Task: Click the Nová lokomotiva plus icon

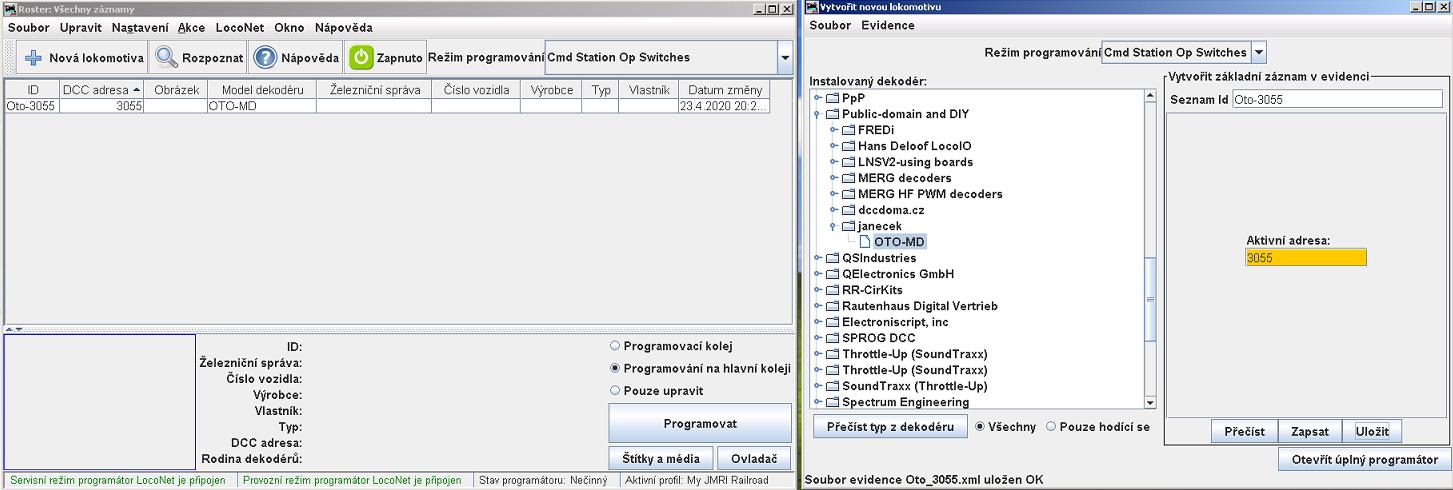Action: (x=32, y=58)
